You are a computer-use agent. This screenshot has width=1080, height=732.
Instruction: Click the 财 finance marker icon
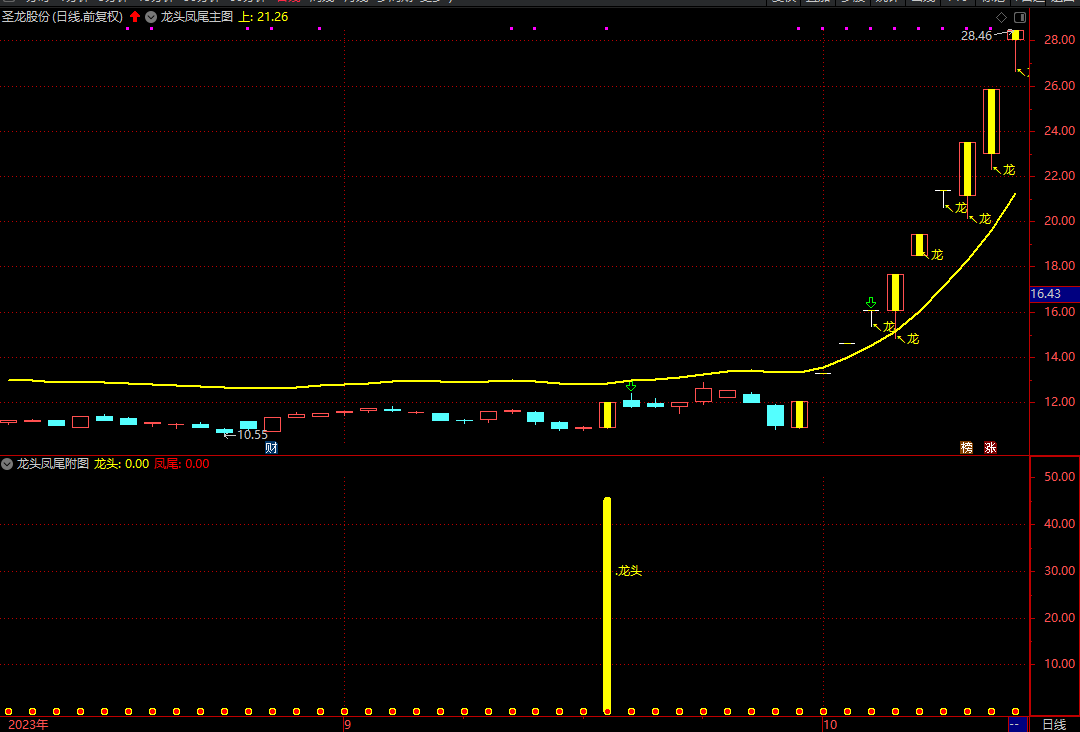click(x=271, y=448)
